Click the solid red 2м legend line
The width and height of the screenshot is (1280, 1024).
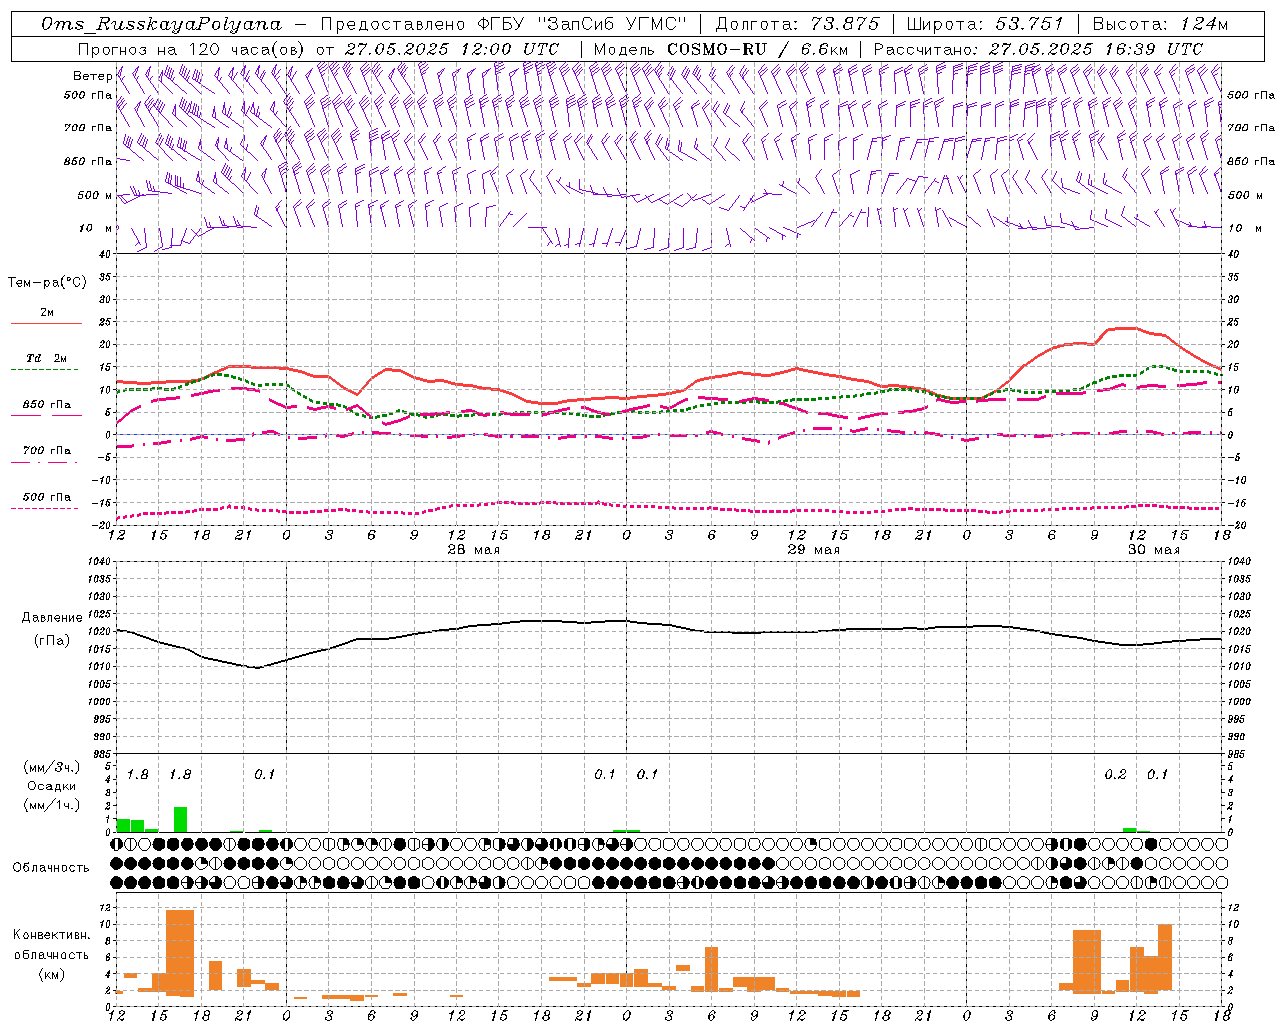46,323
